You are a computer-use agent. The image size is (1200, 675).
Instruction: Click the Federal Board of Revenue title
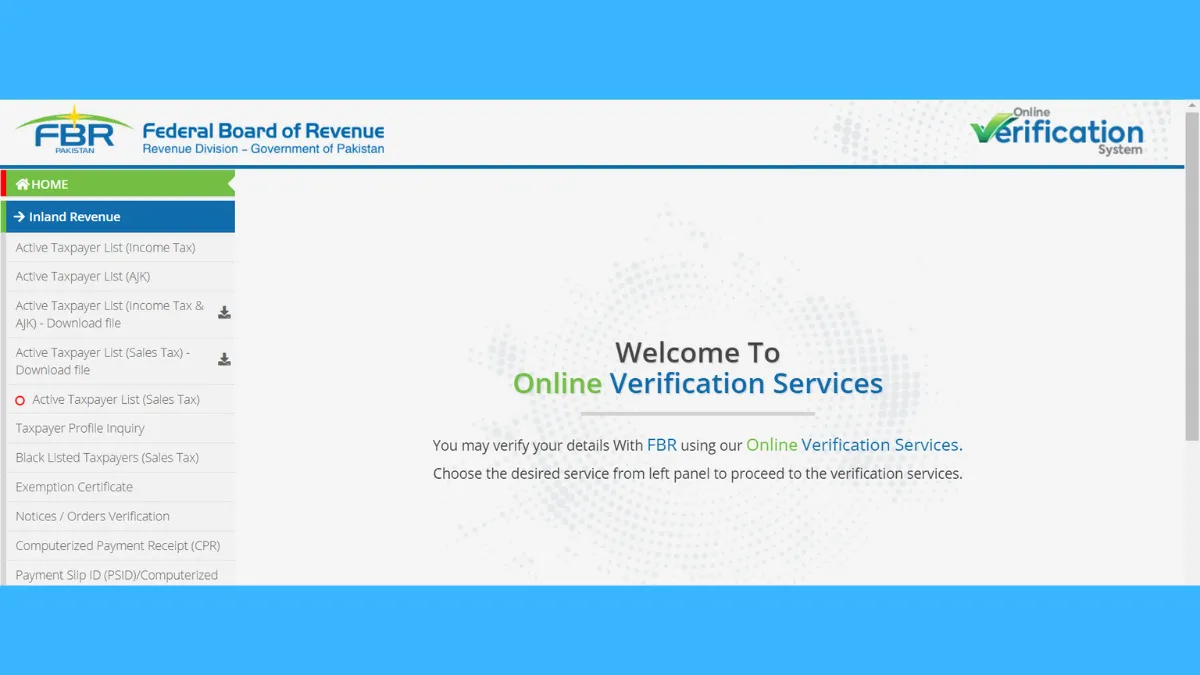(x=263, y=131)
